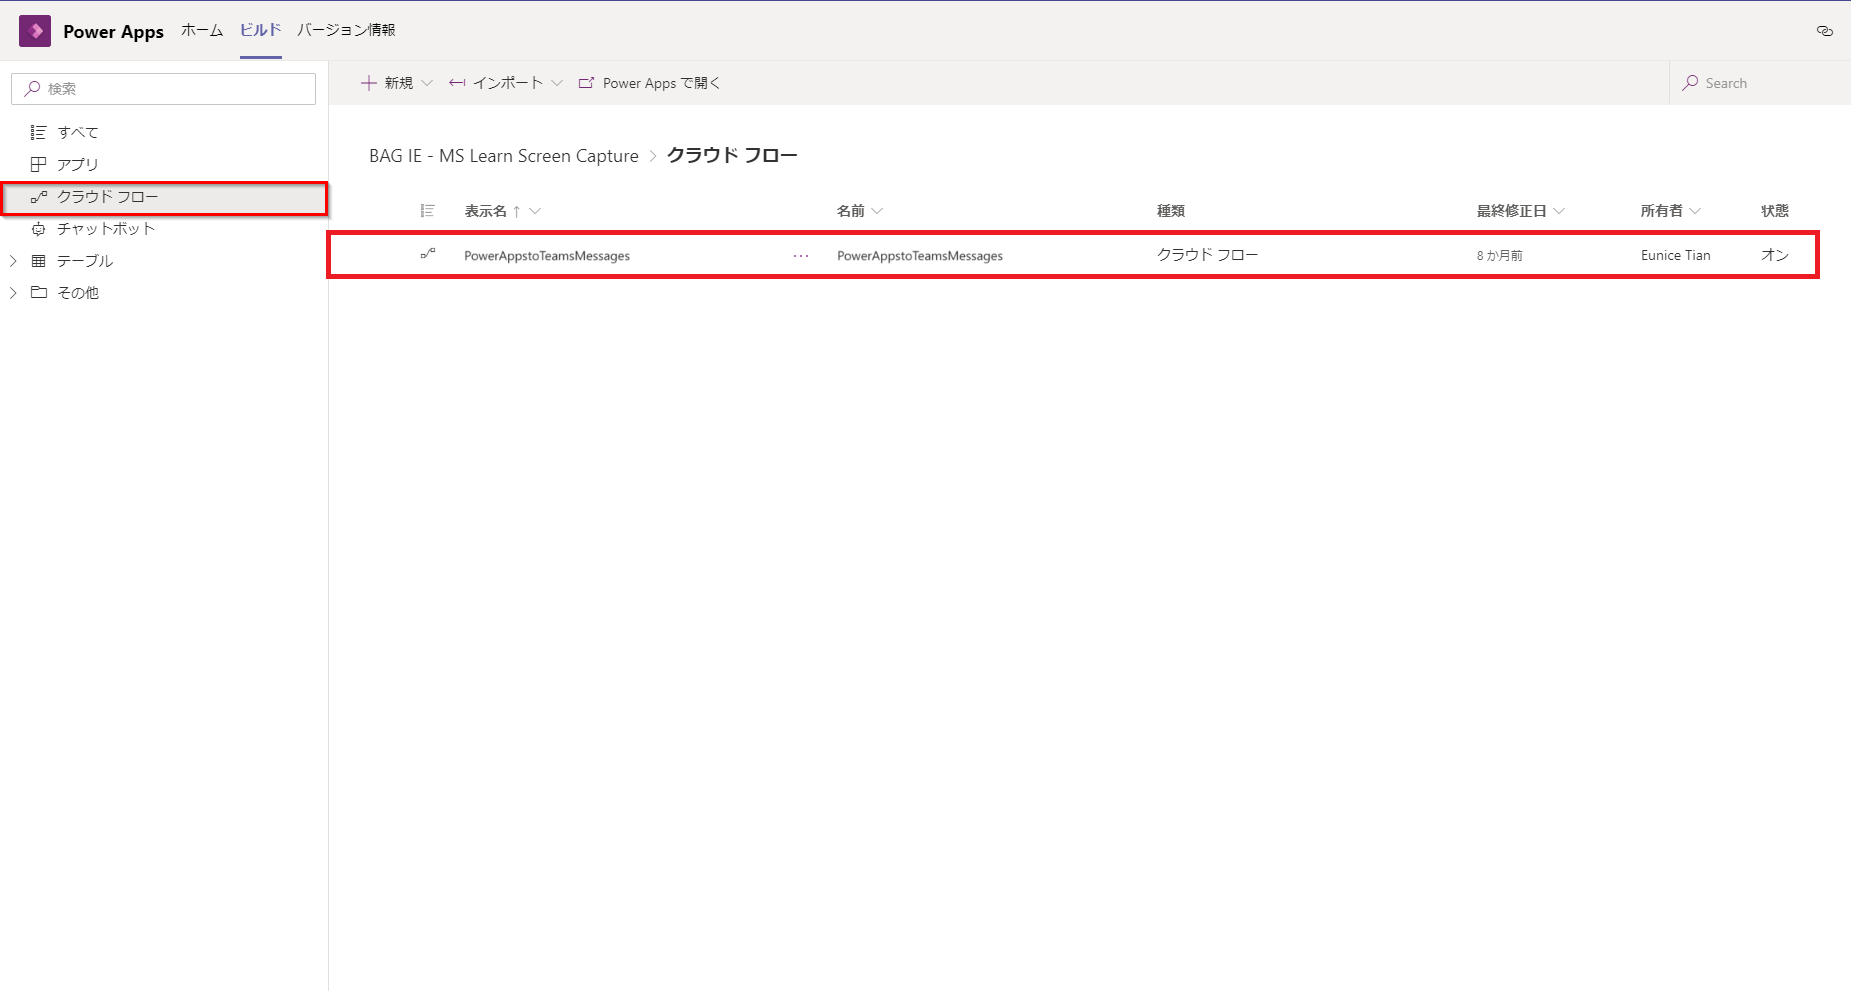Click the Power Apps logo icon
The height and width of the screenshot is (991, 1851).
pos(35,31)
